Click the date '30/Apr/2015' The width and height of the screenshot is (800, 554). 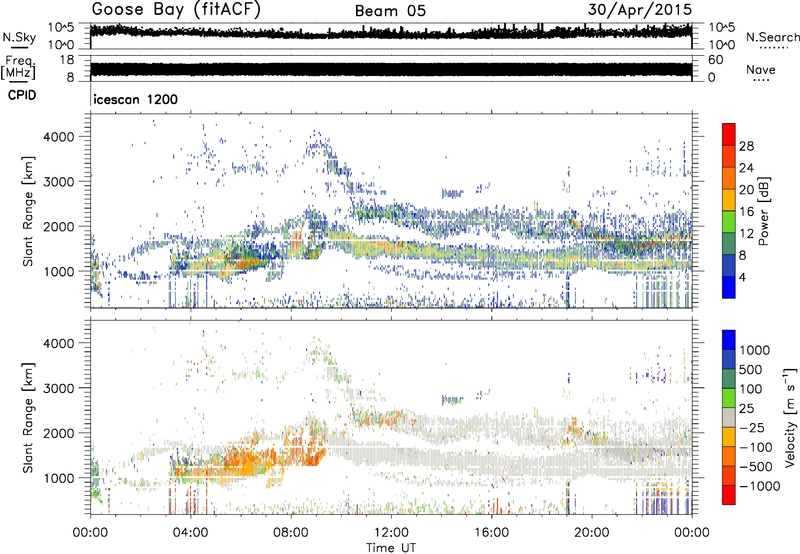pyautogui.click(x=640, y=10)
